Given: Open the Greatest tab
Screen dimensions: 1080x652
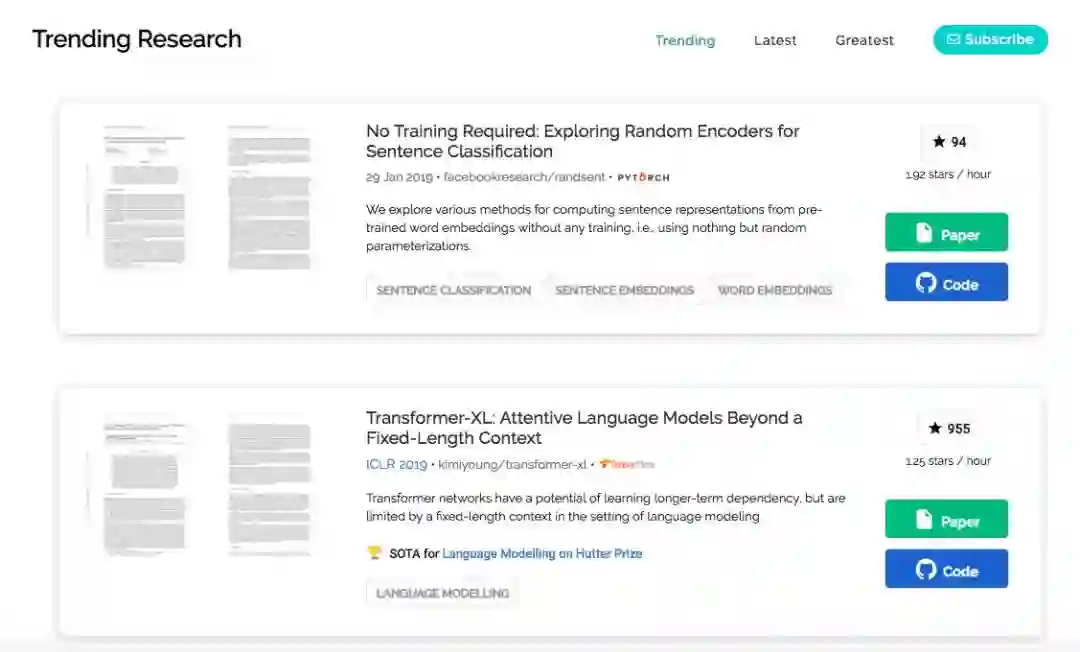Looking at the screenshot, I should [864, 41].
